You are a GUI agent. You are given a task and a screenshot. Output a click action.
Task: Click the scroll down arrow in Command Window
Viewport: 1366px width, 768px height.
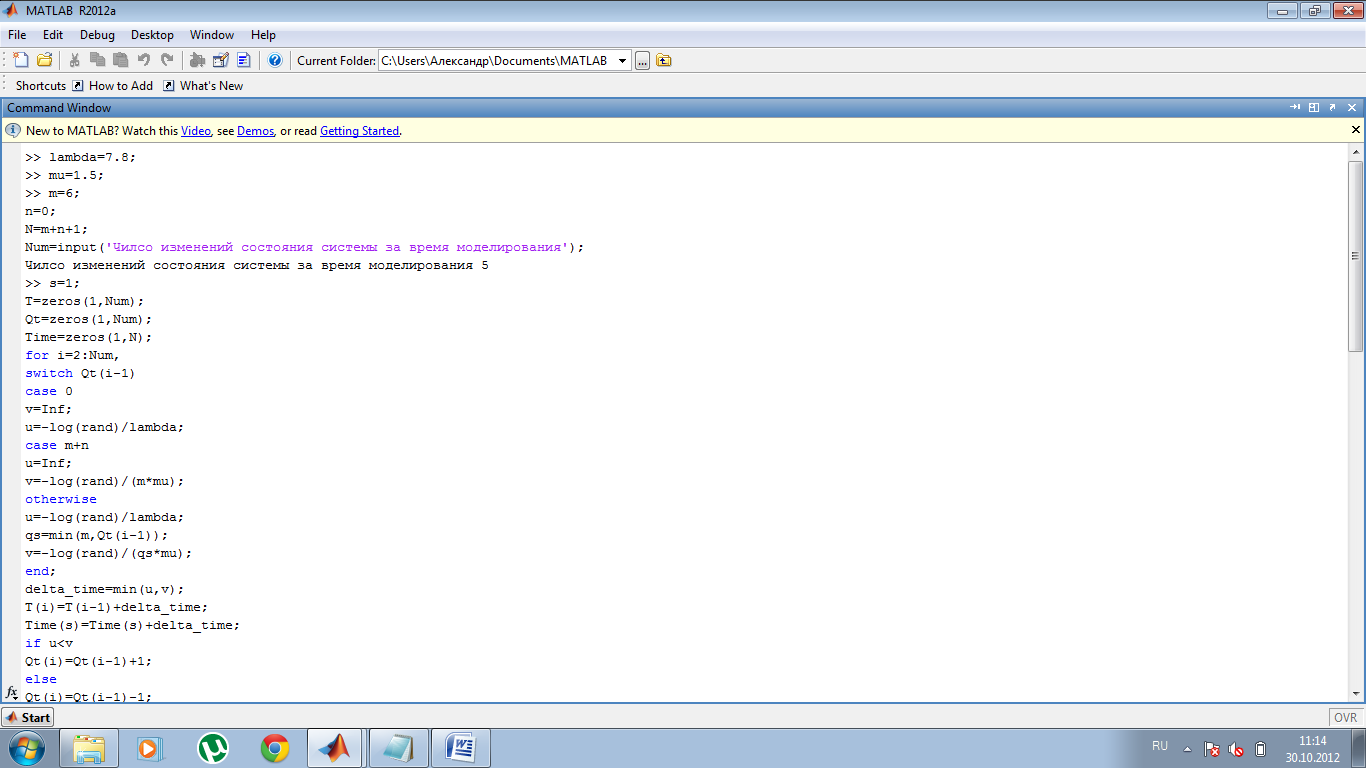(1356, 694)
